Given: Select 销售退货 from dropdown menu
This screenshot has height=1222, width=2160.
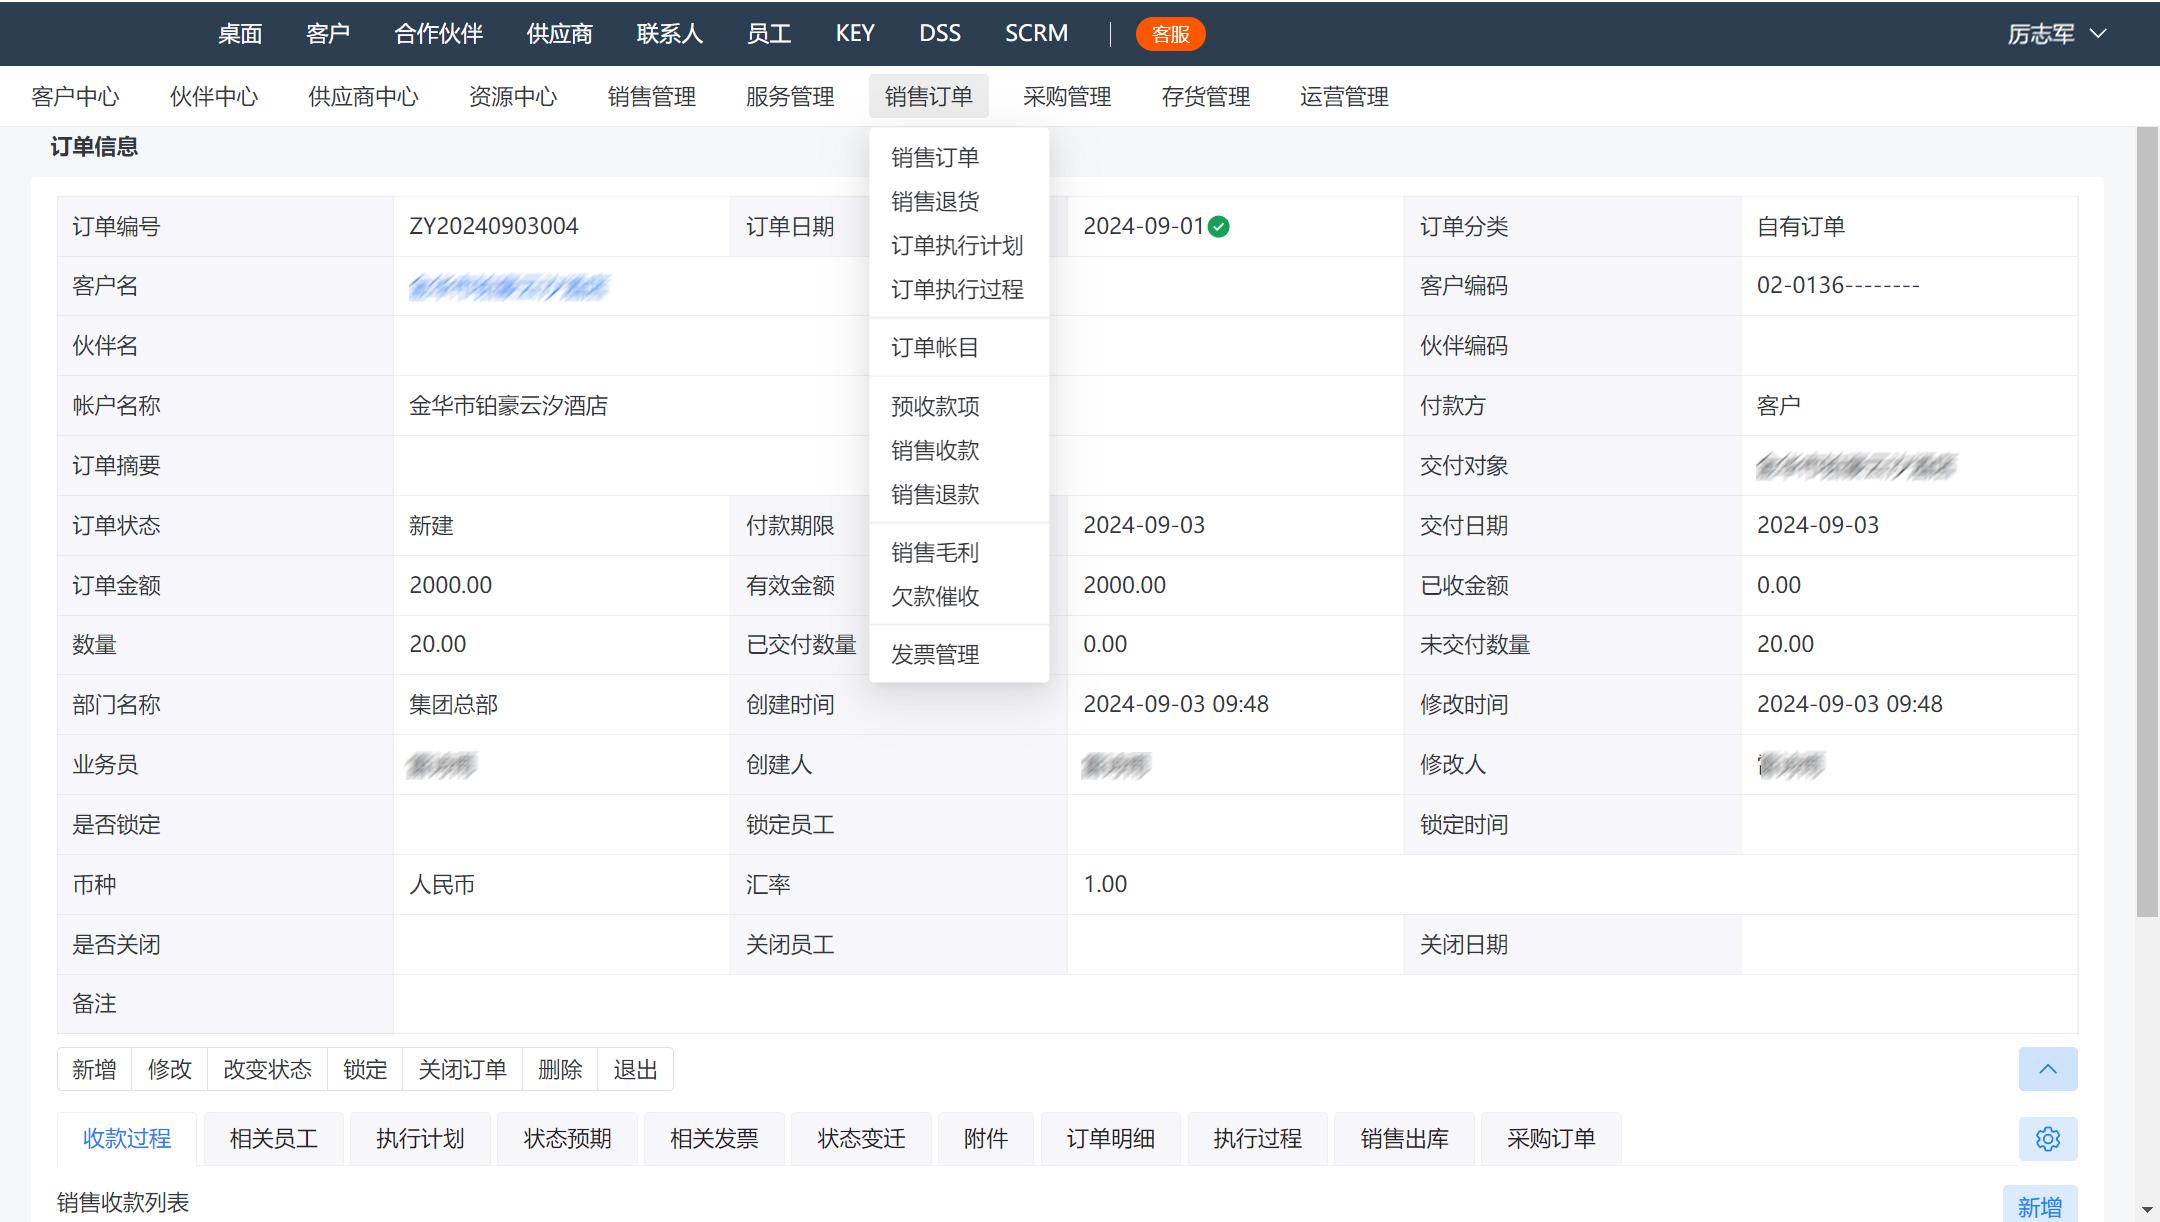Looking at the screenshot, I should click(935, 202).
